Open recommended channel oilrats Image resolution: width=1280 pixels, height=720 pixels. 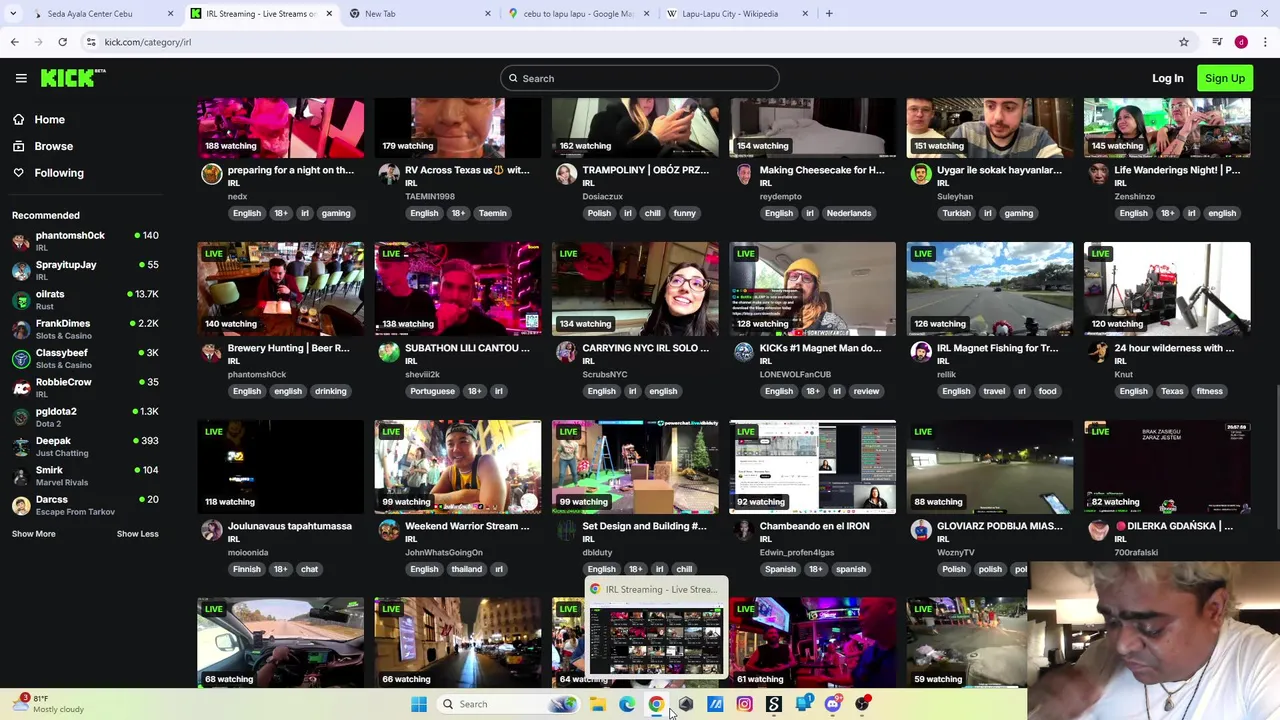pos(85,300)
